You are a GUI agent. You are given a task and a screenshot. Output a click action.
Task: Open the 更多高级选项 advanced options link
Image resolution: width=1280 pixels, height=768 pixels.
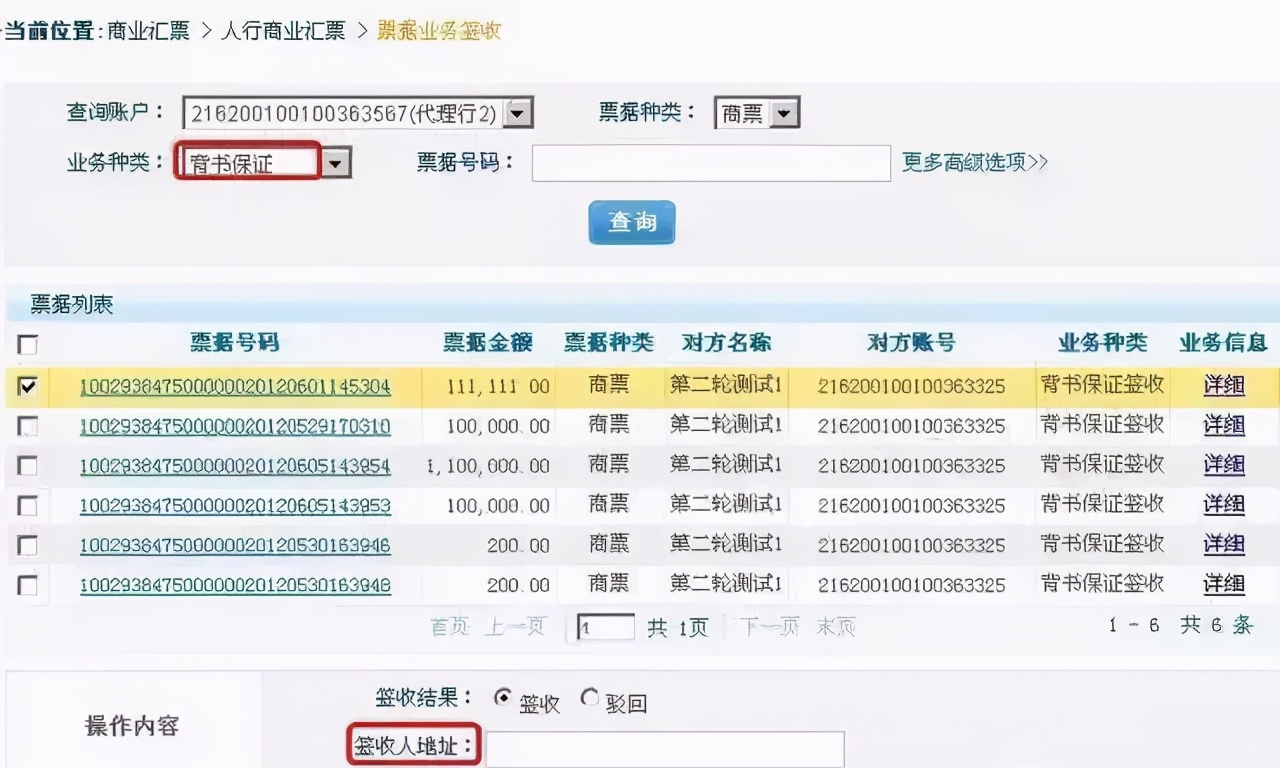(x=973, y=162)
